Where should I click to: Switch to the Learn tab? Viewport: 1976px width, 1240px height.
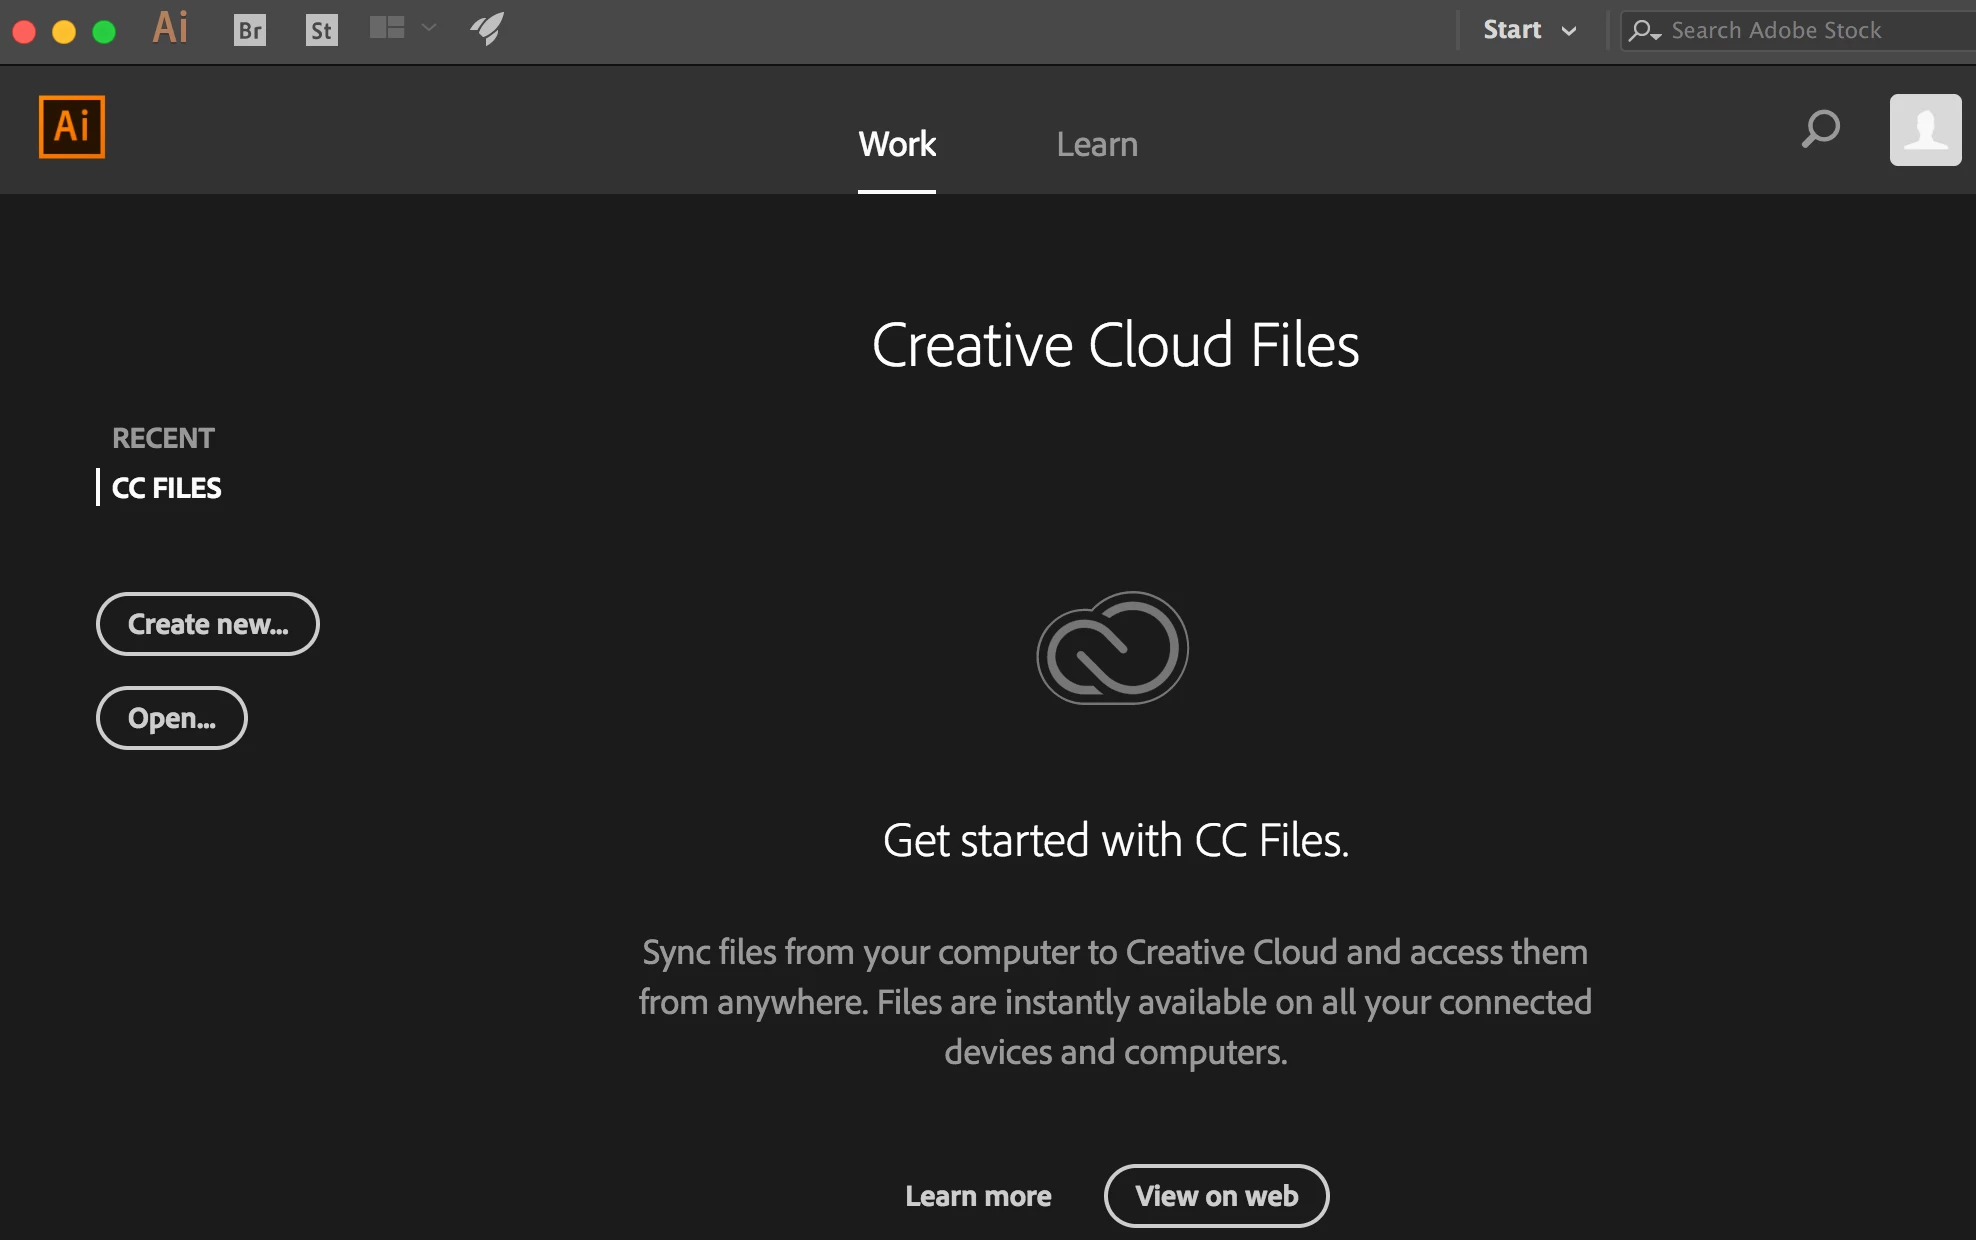click(x=1097, y=145)
